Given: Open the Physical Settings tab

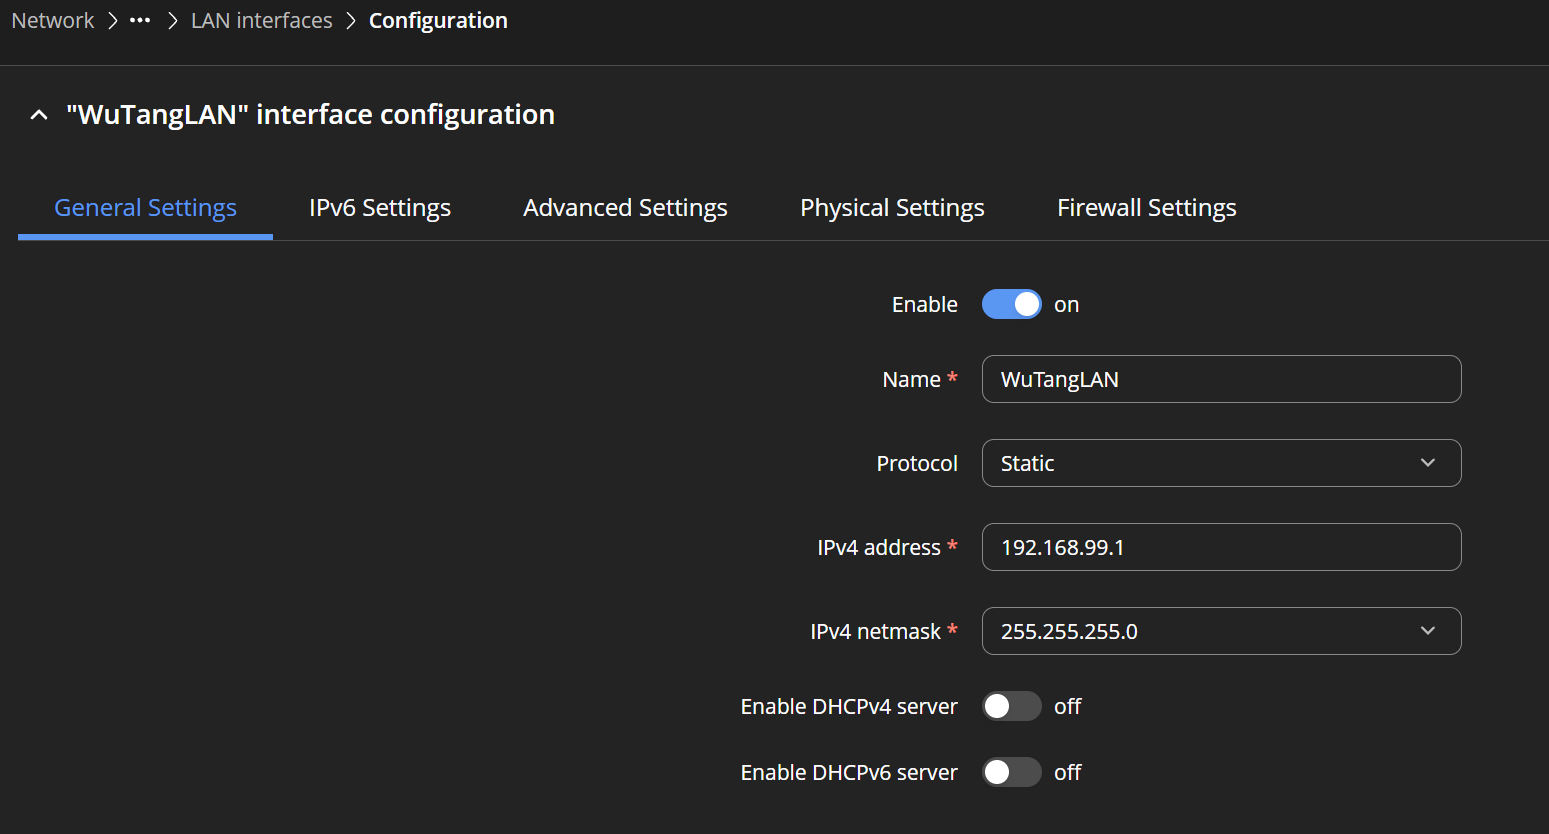Looking at the screenshot, I should (x=892, y=207).
